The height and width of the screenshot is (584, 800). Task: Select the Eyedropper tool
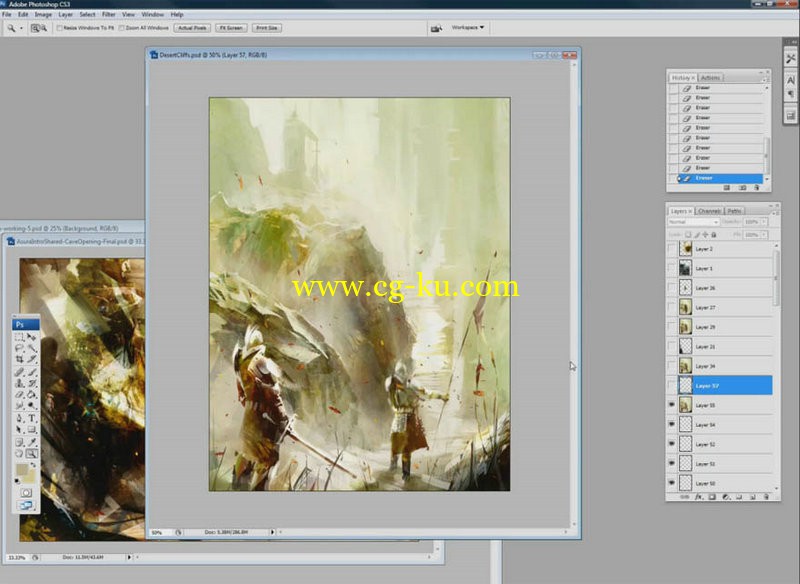click(32, 442)
